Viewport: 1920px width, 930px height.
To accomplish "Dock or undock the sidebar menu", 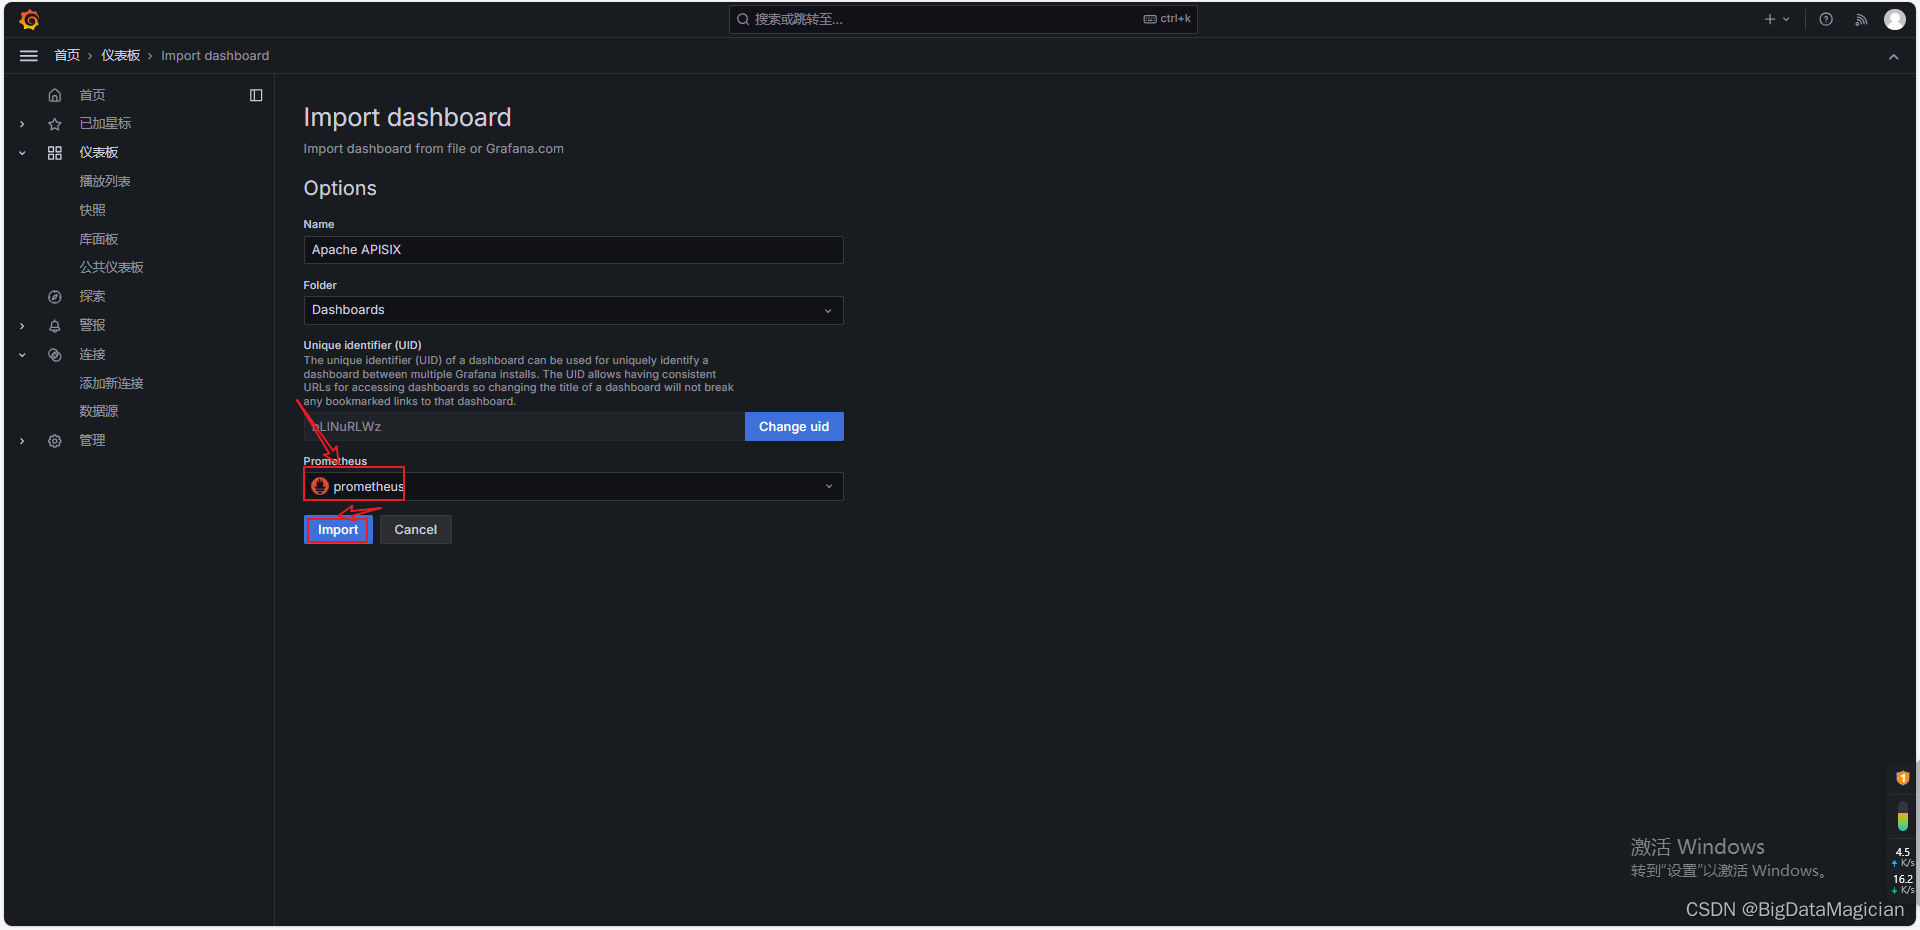I will pos(256,95).
